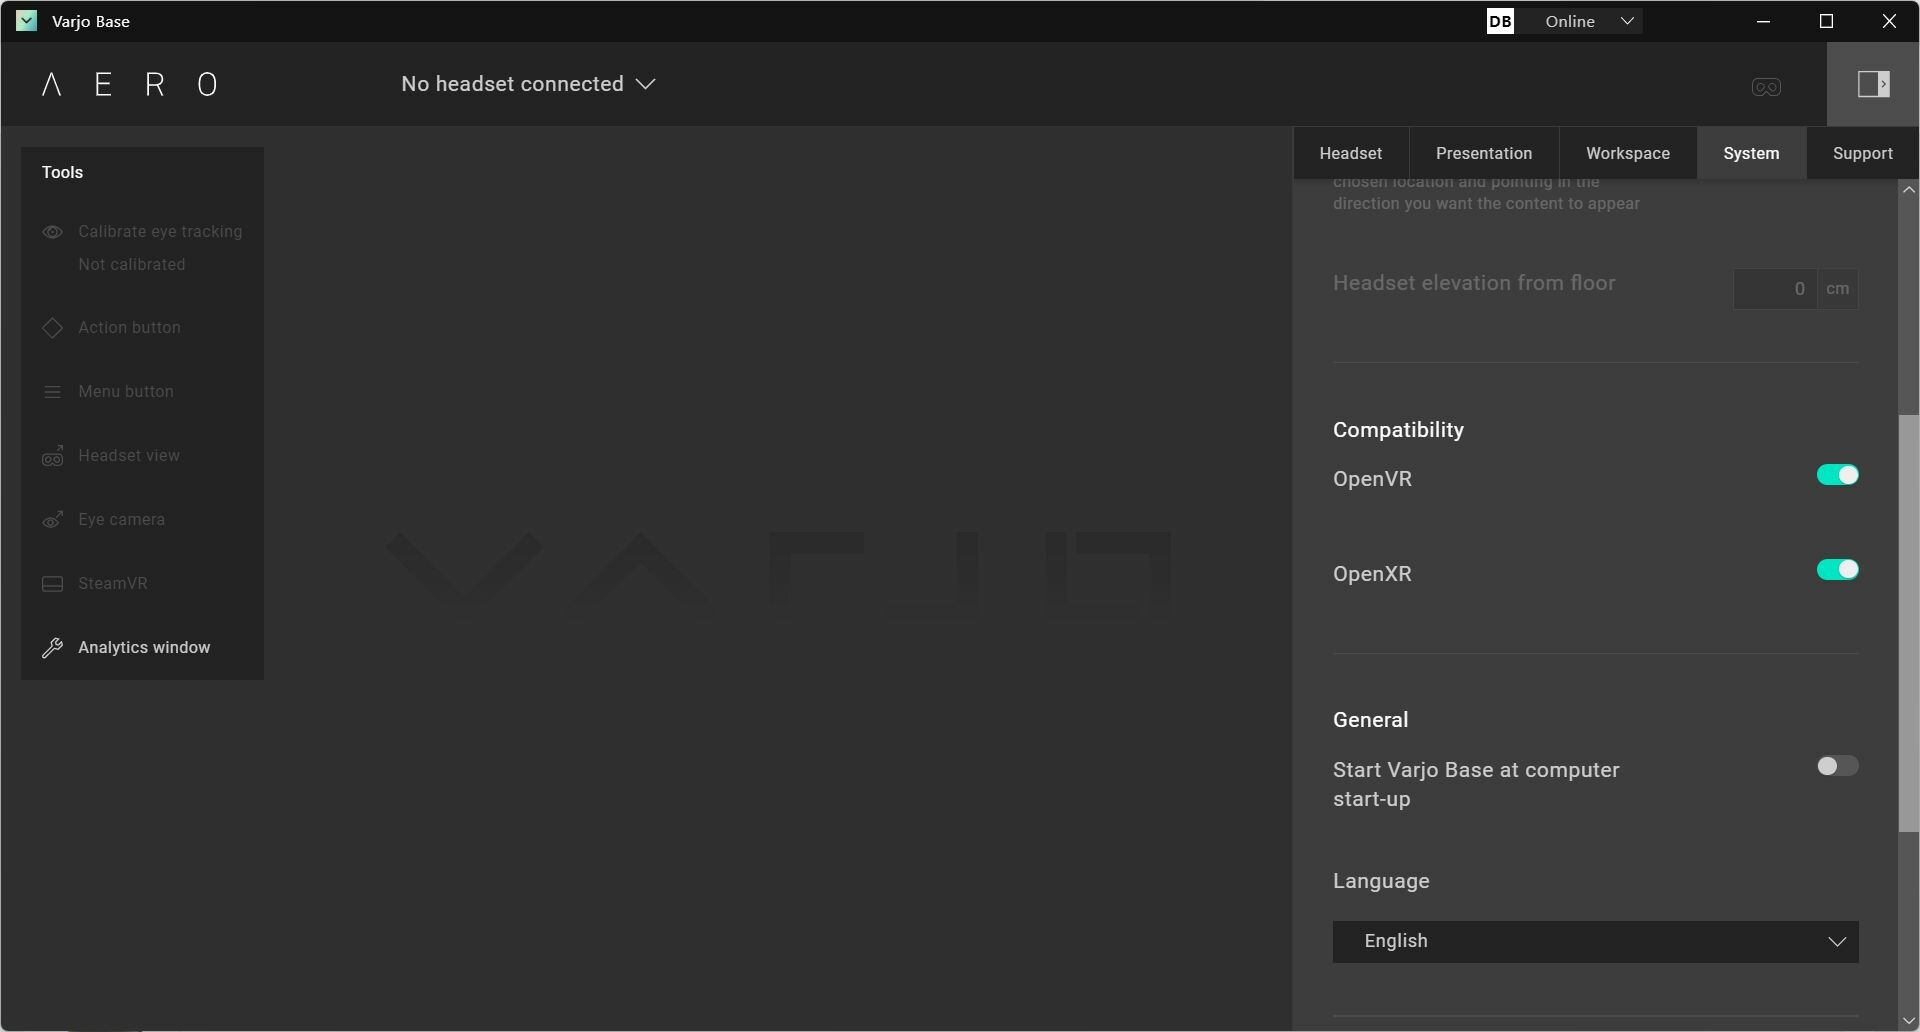
Task: Click the Not calibrated status text
Action: click(132, 264)
